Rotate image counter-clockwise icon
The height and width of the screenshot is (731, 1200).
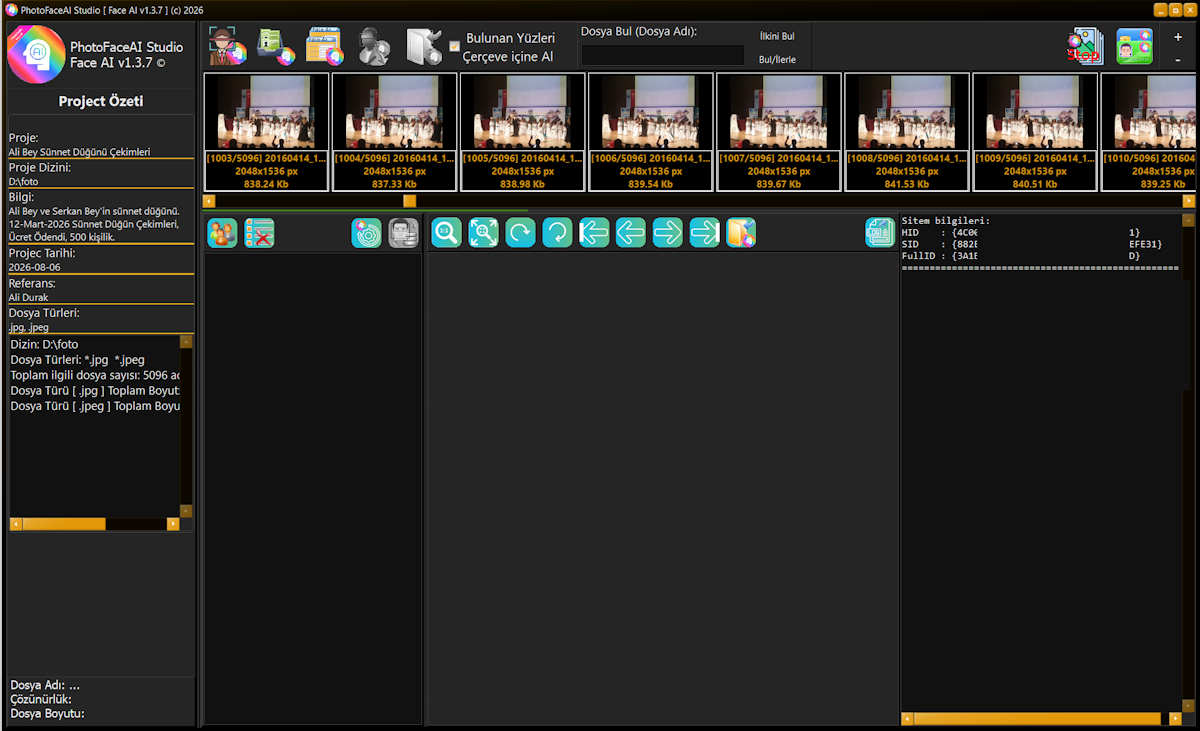557,233
